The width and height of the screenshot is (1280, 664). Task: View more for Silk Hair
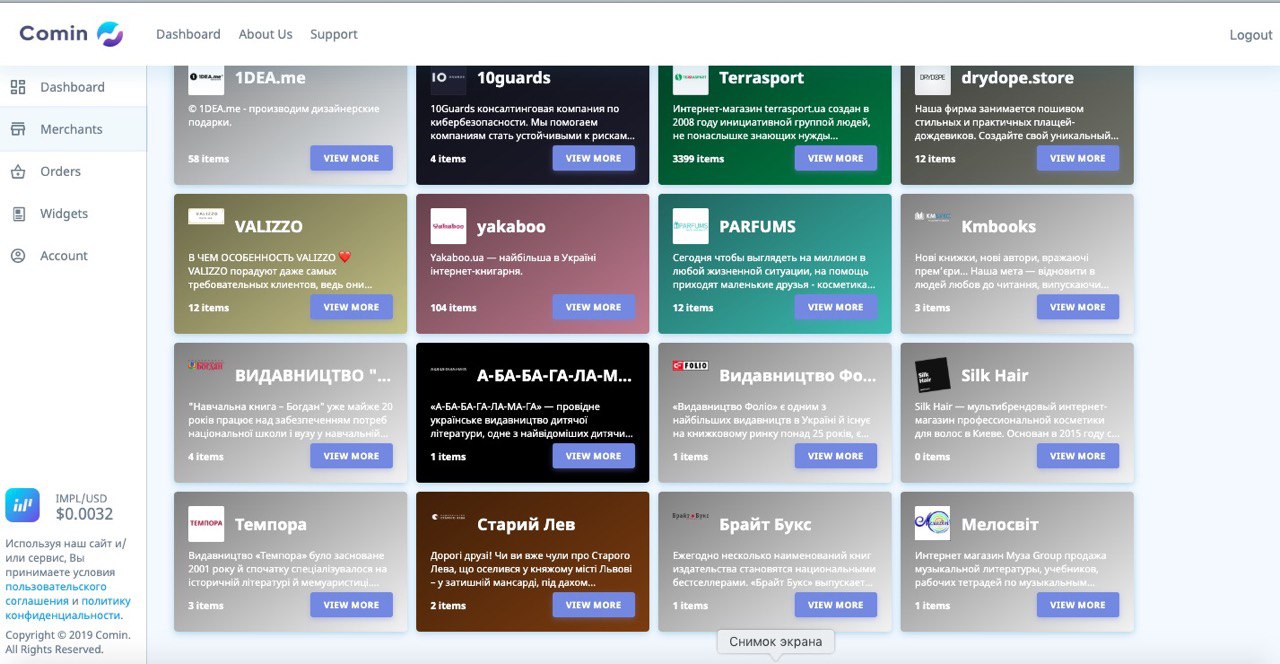click(x=1078, y=456)
